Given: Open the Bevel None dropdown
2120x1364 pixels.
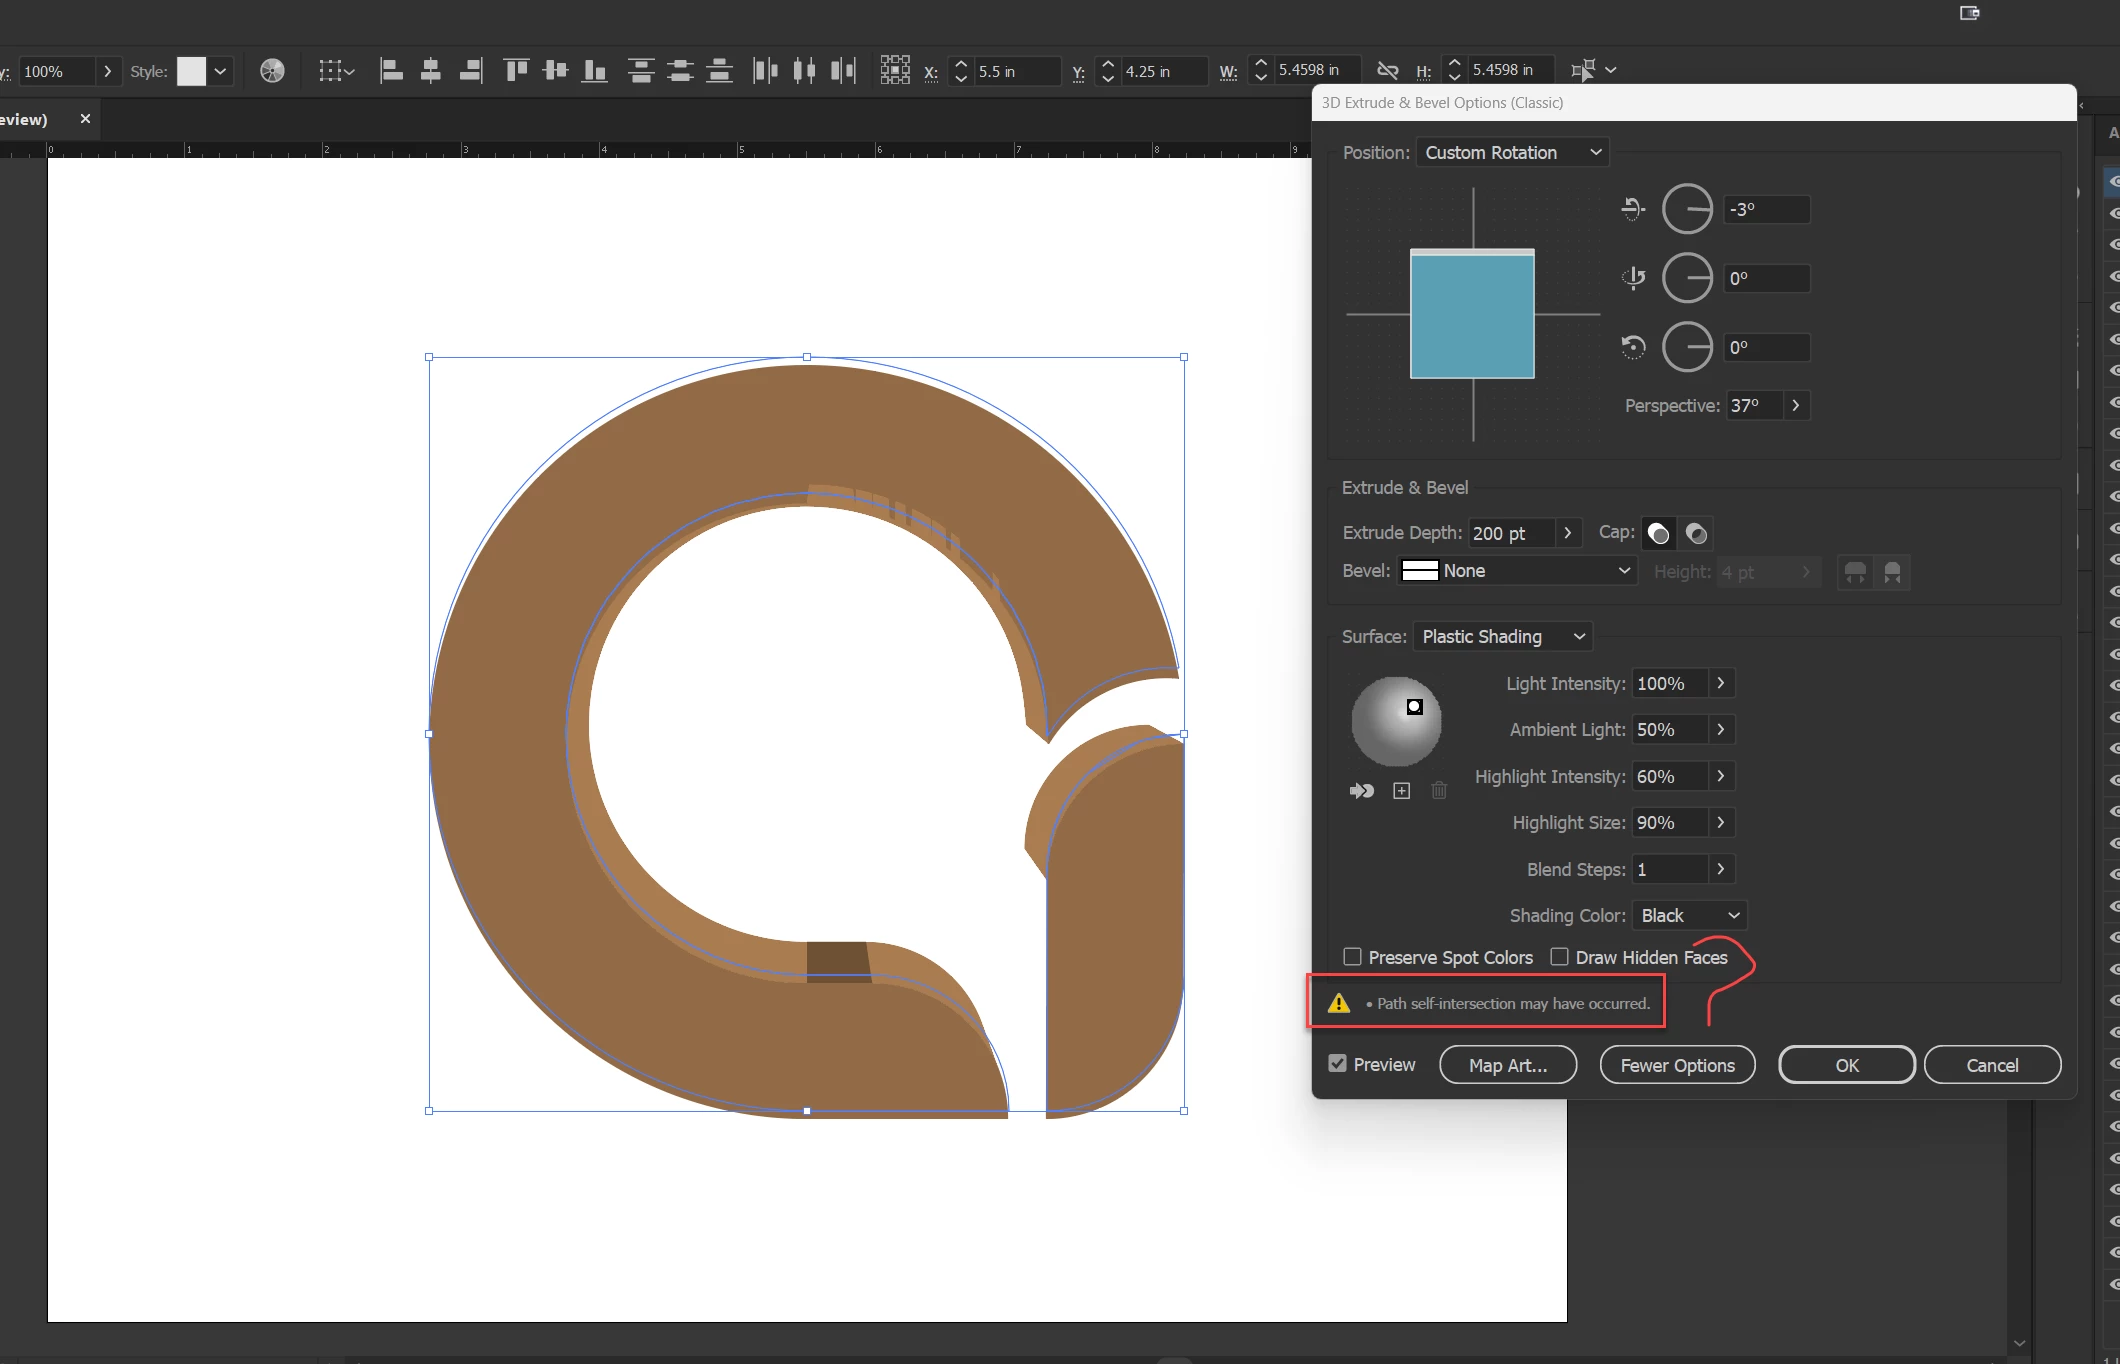Looking at the screenshot, I should pyautogui.click(x=1516, y=571).
